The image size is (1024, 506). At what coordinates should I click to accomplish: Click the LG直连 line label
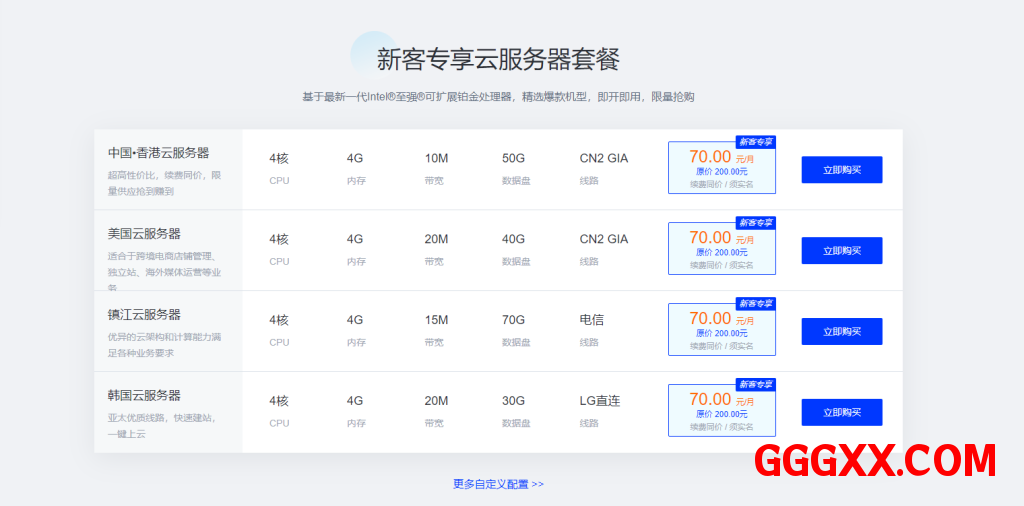(x=600, y=401)
